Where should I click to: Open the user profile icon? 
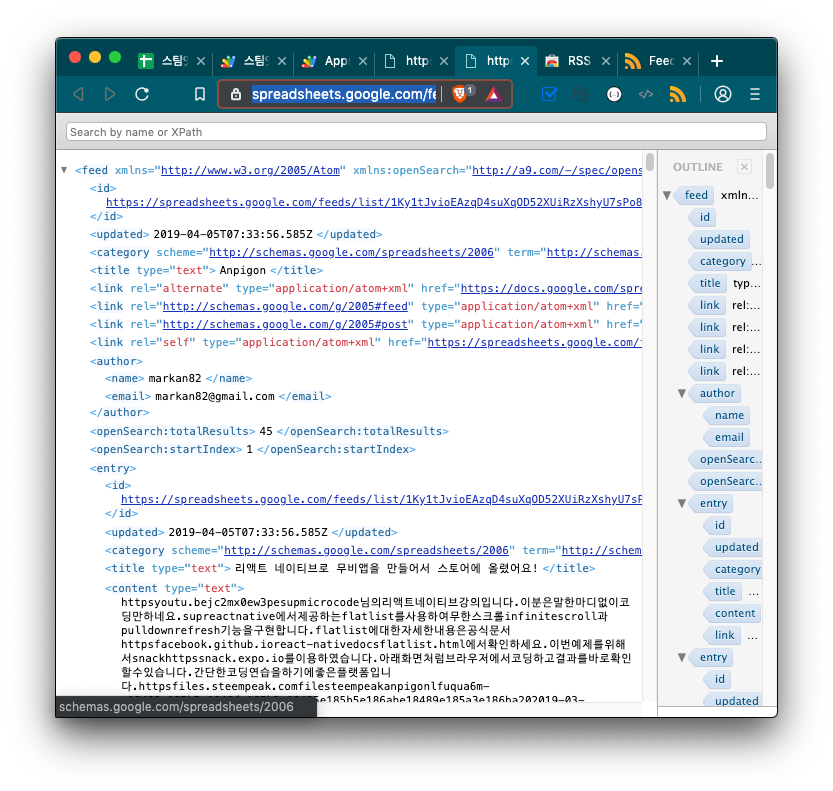pyautogui.click(x=722, y=94)
